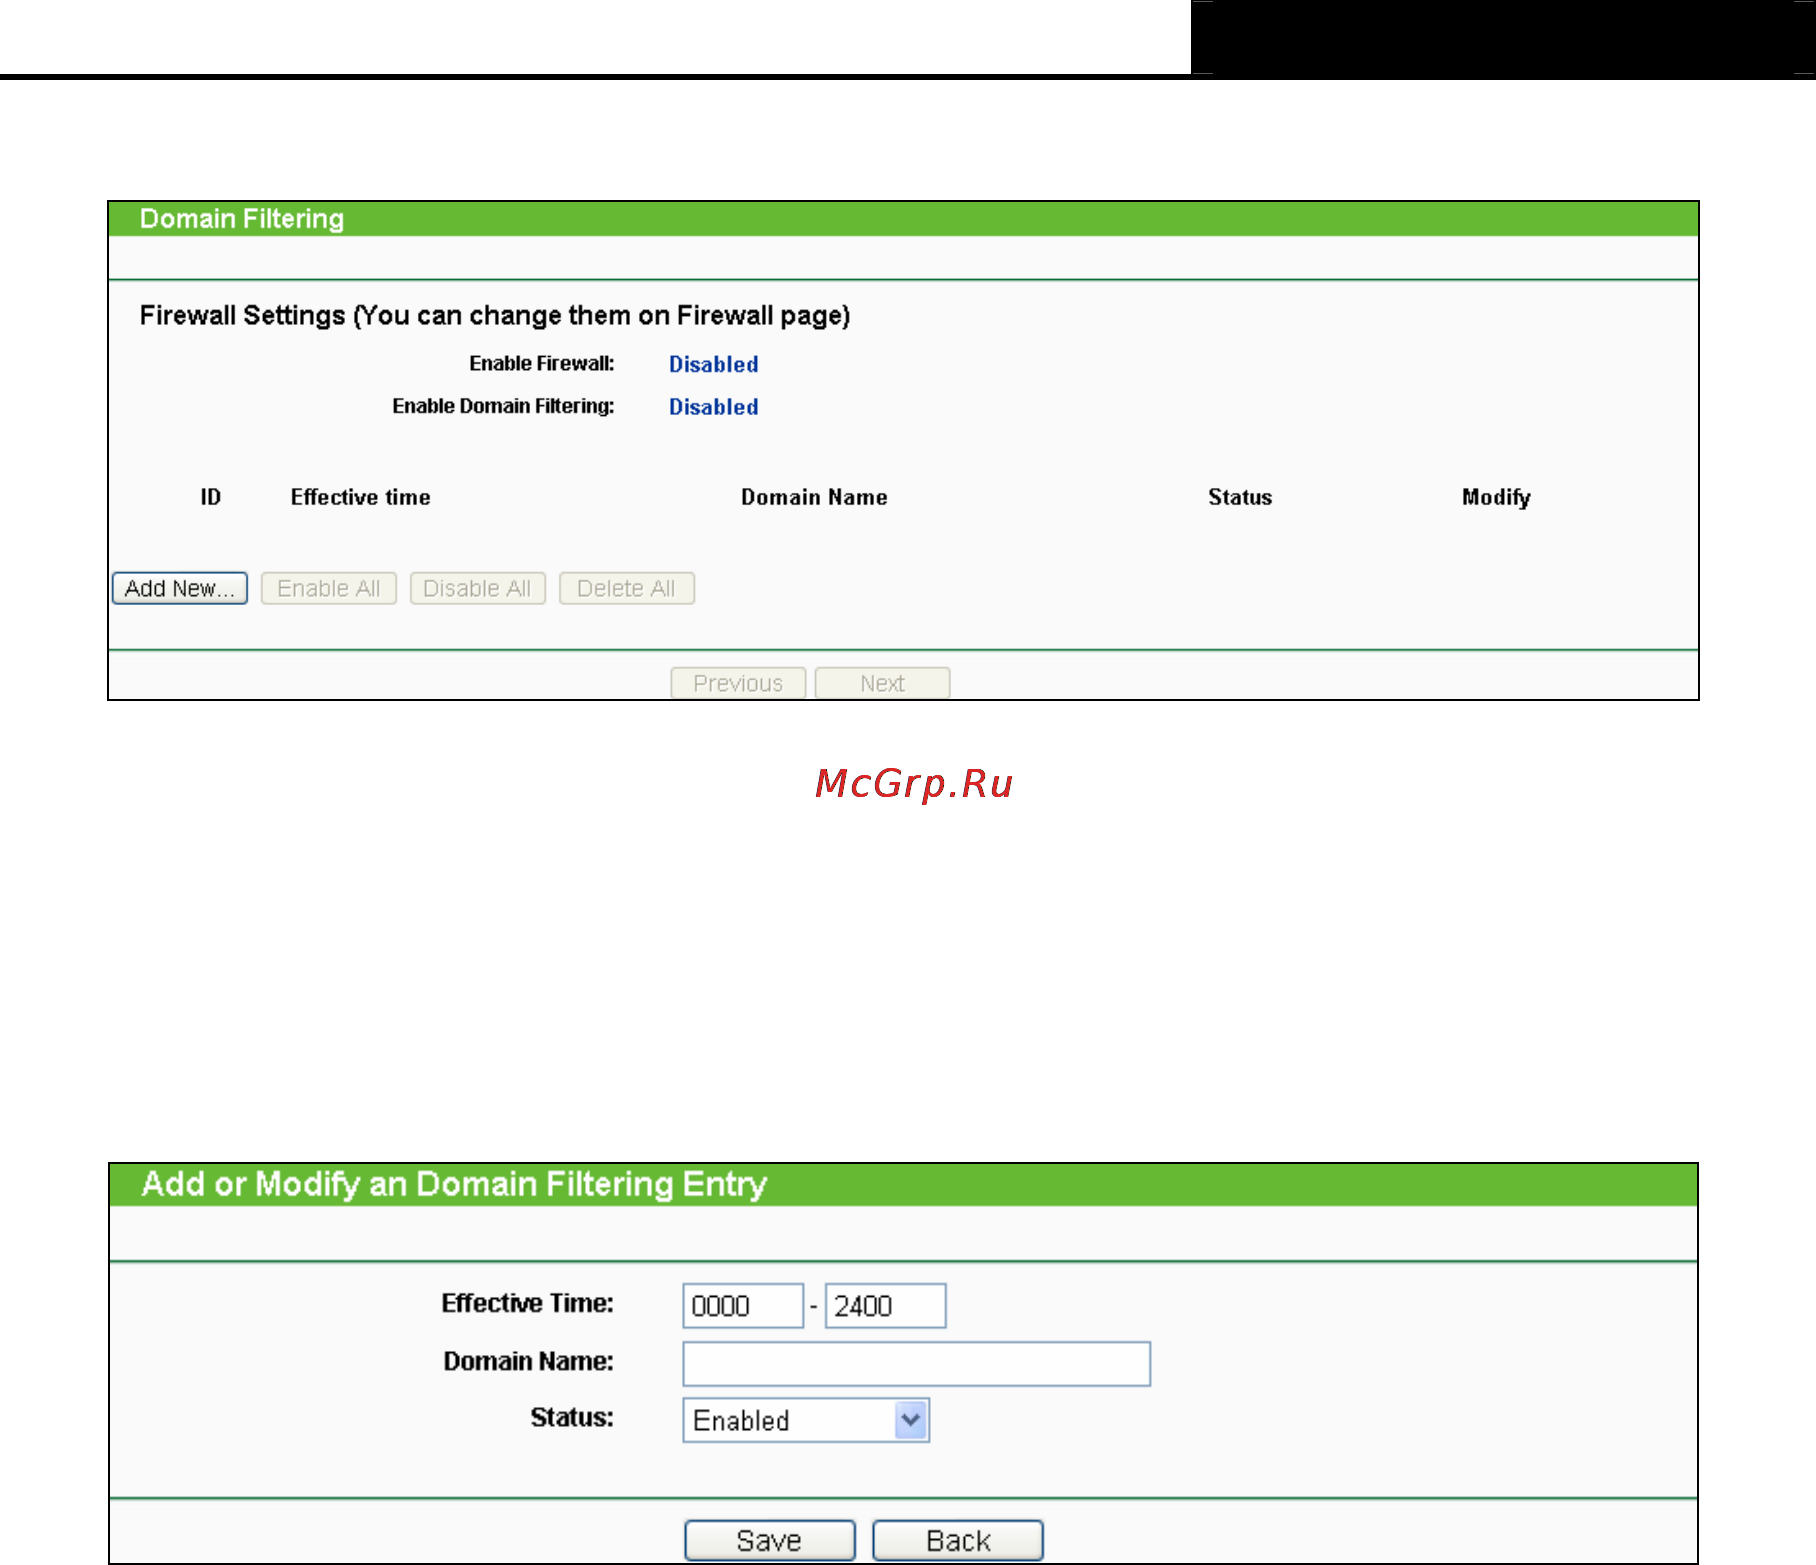1816x1565 pixels.
Task: Click the Enable Firewall Disabled value
Action: tap(714, 364)
